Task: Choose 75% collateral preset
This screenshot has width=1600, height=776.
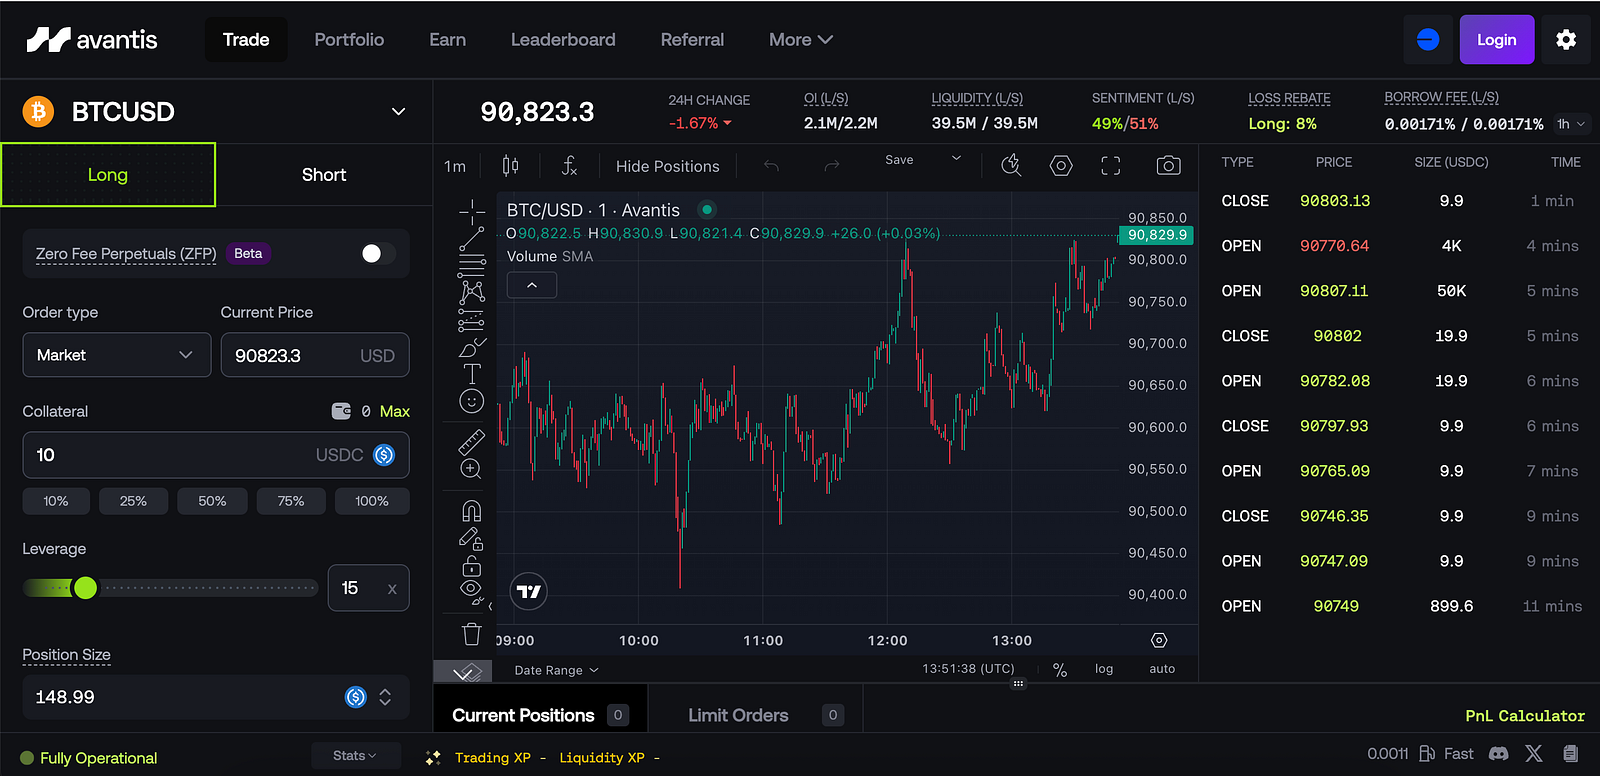Action: pyautogui.click(x=291, y=501)
